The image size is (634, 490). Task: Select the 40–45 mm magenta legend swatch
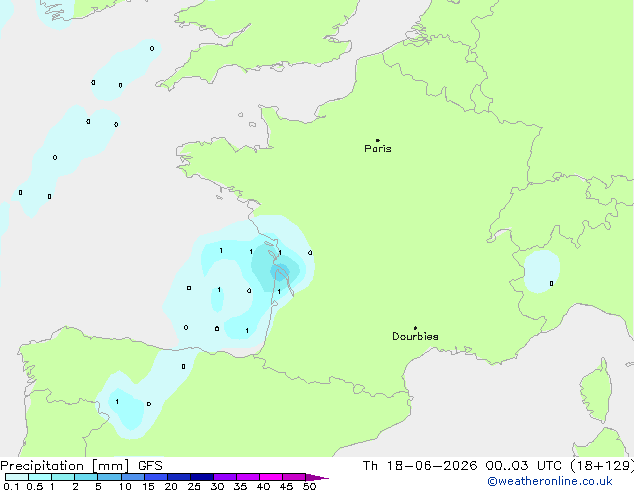[x=271, y=477]
